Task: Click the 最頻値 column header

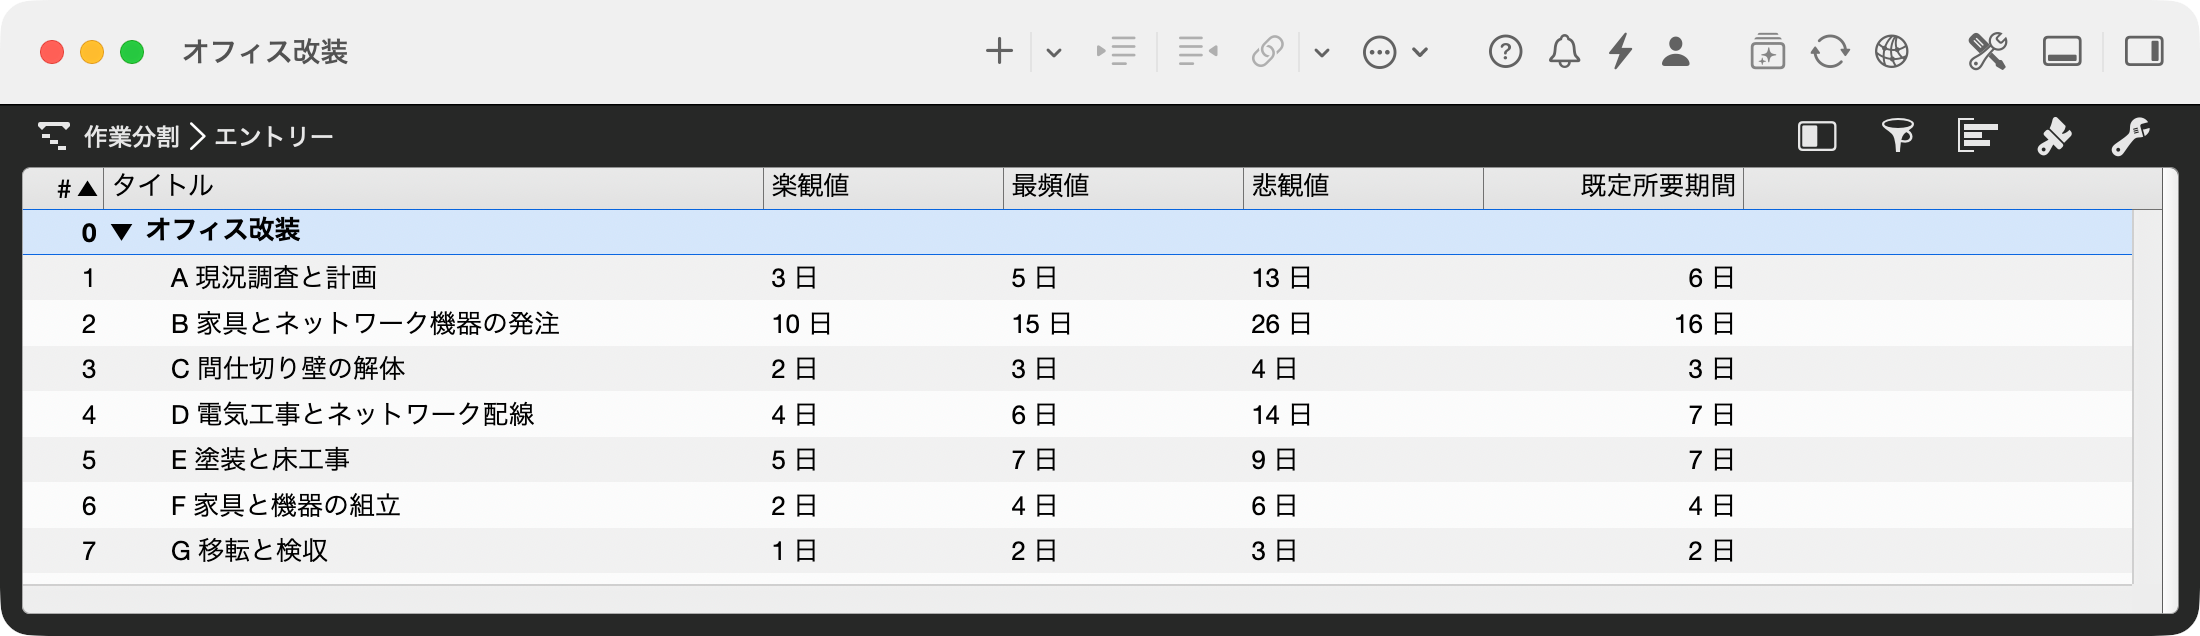Action: point(1124,188)
